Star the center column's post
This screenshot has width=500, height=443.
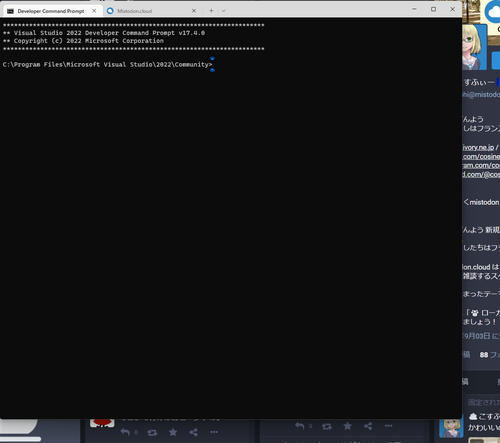click(347, 426)
